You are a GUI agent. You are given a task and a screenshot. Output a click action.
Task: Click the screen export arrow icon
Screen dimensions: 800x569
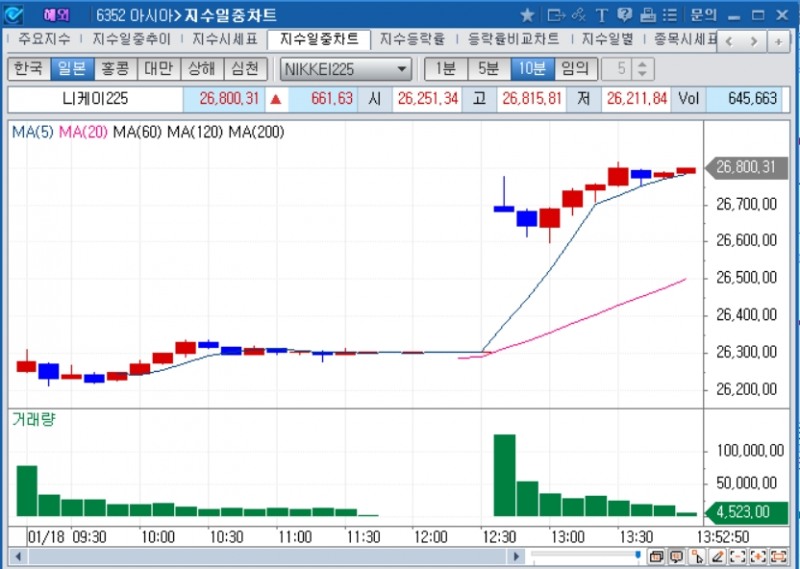point(555,15)
